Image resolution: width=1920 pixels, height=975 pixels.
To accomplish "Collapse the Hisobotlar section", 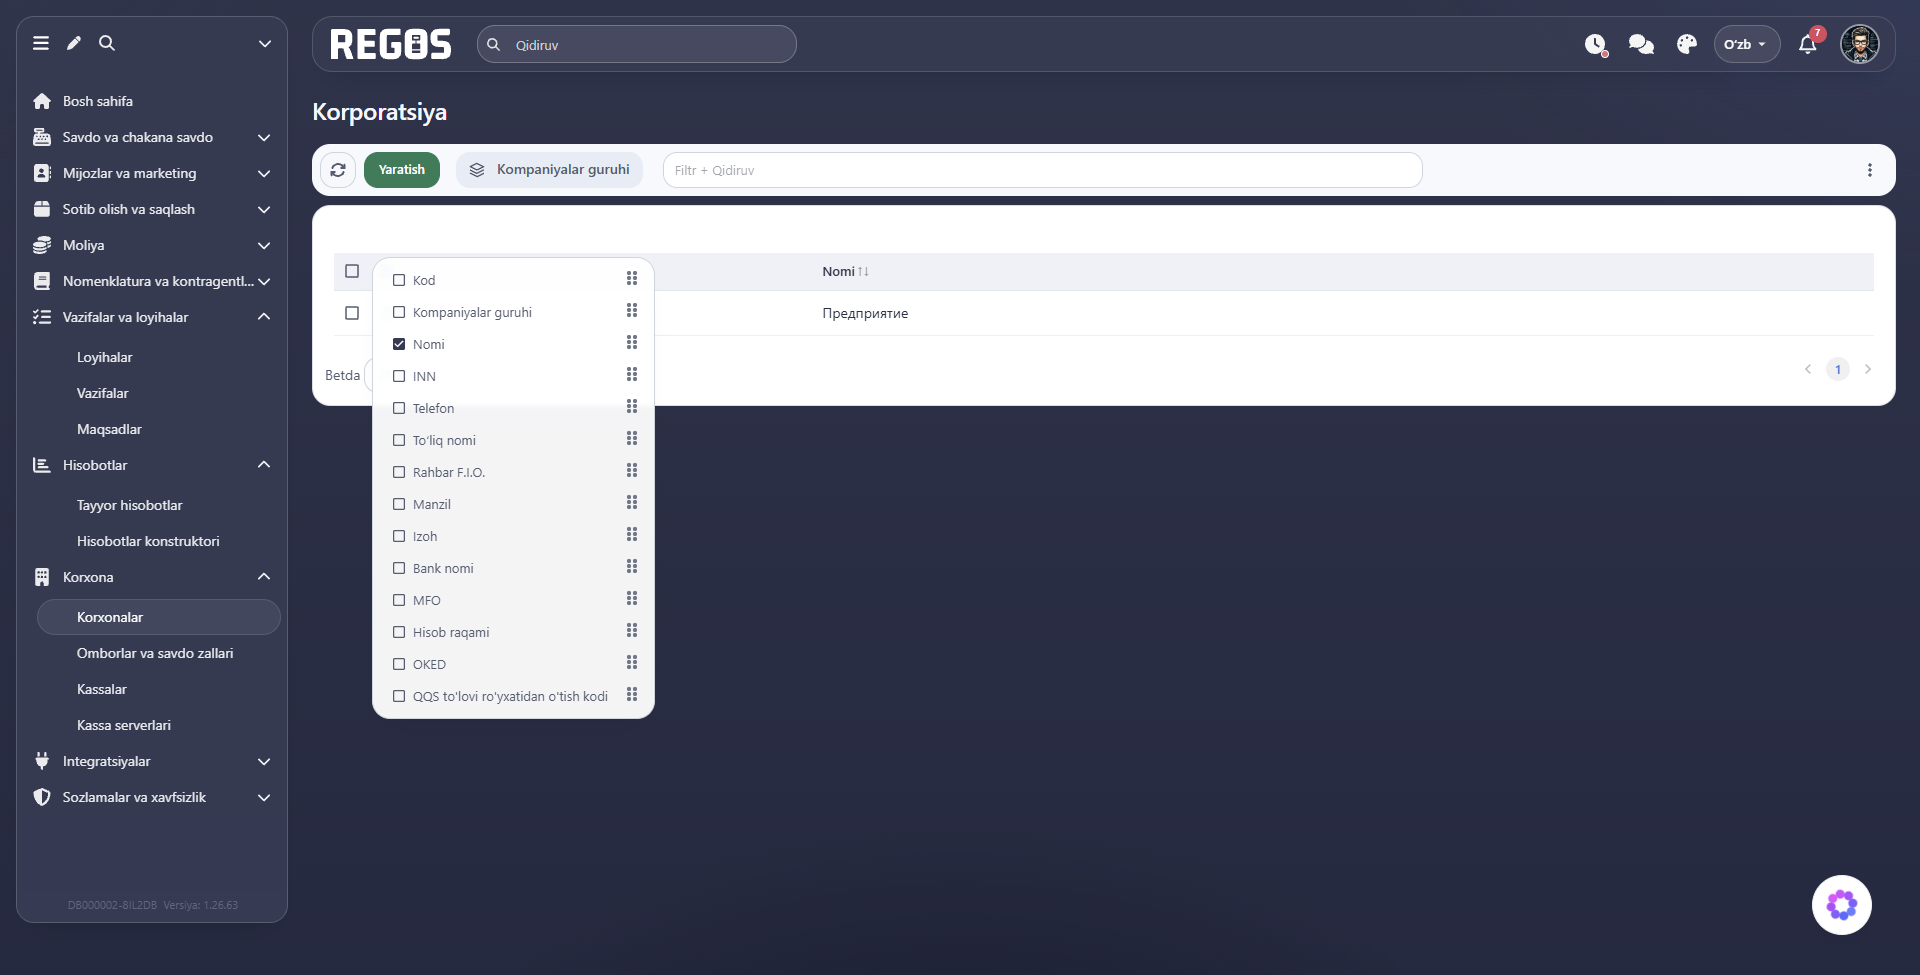I will 152,465.
